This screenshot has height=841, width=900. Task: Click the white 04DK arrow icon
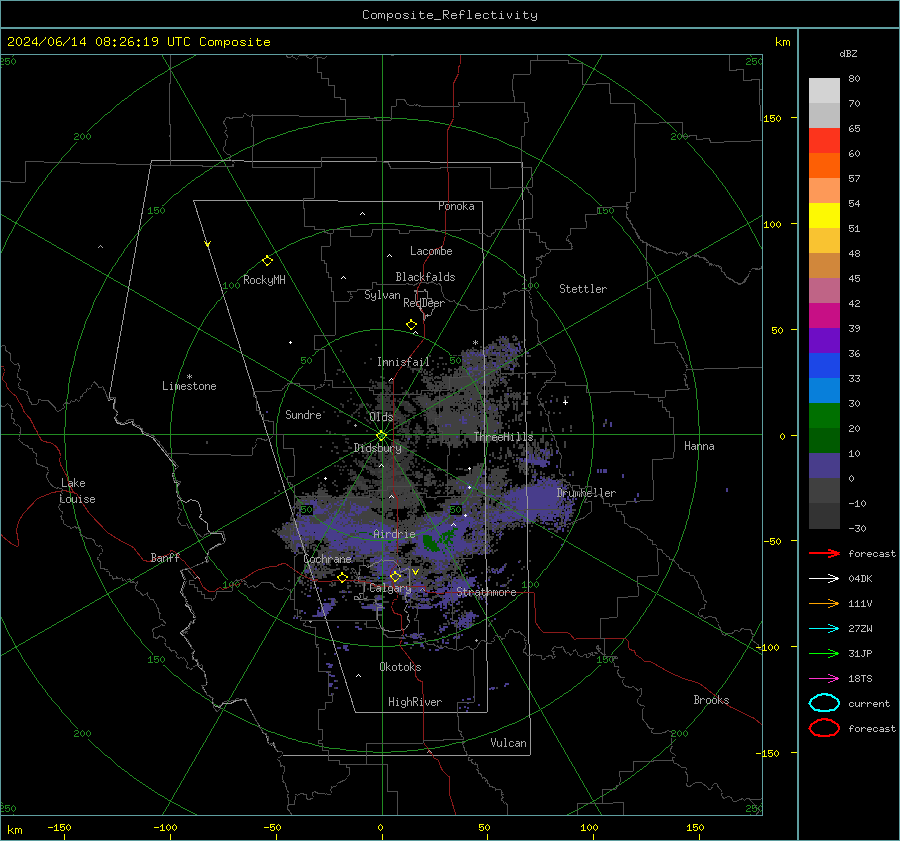coord(824,579)
